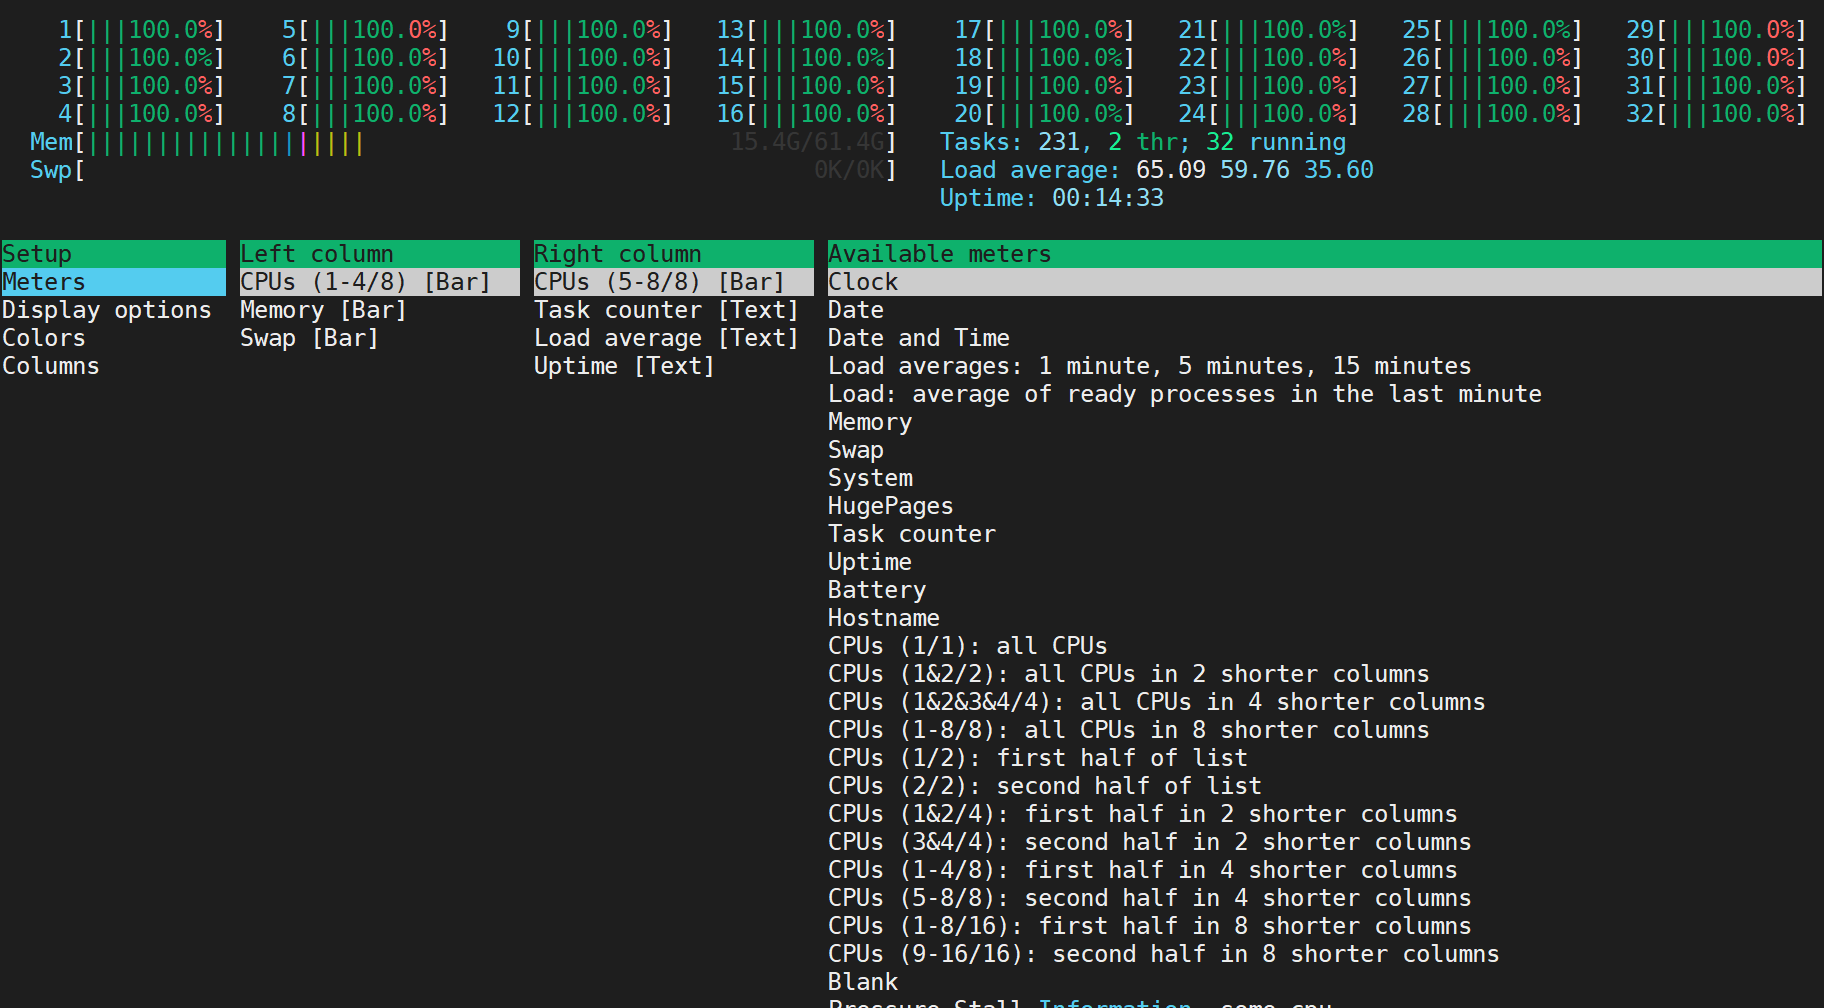Choose CPUs (1&2/2) in 2 shorter columns
The image size is (1824, 1008).
point(1129,674)
